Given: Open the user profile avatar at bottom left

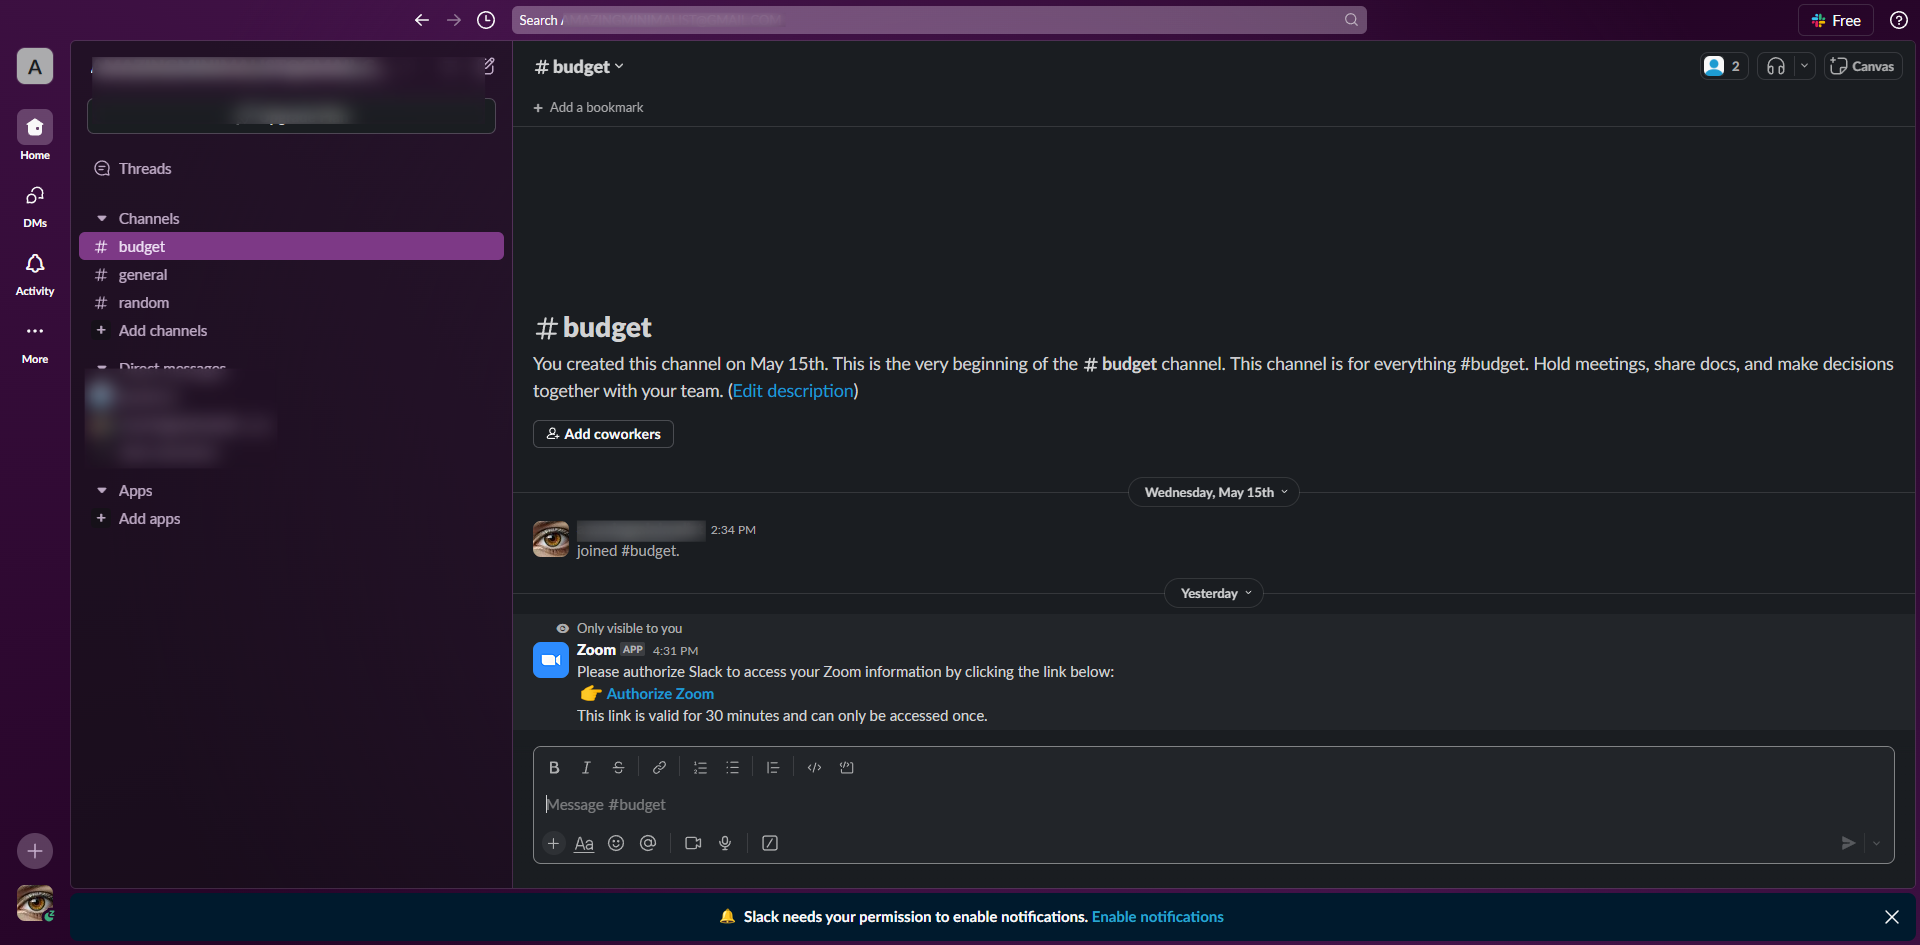Looking at the screenshot, I should [35, 903].
